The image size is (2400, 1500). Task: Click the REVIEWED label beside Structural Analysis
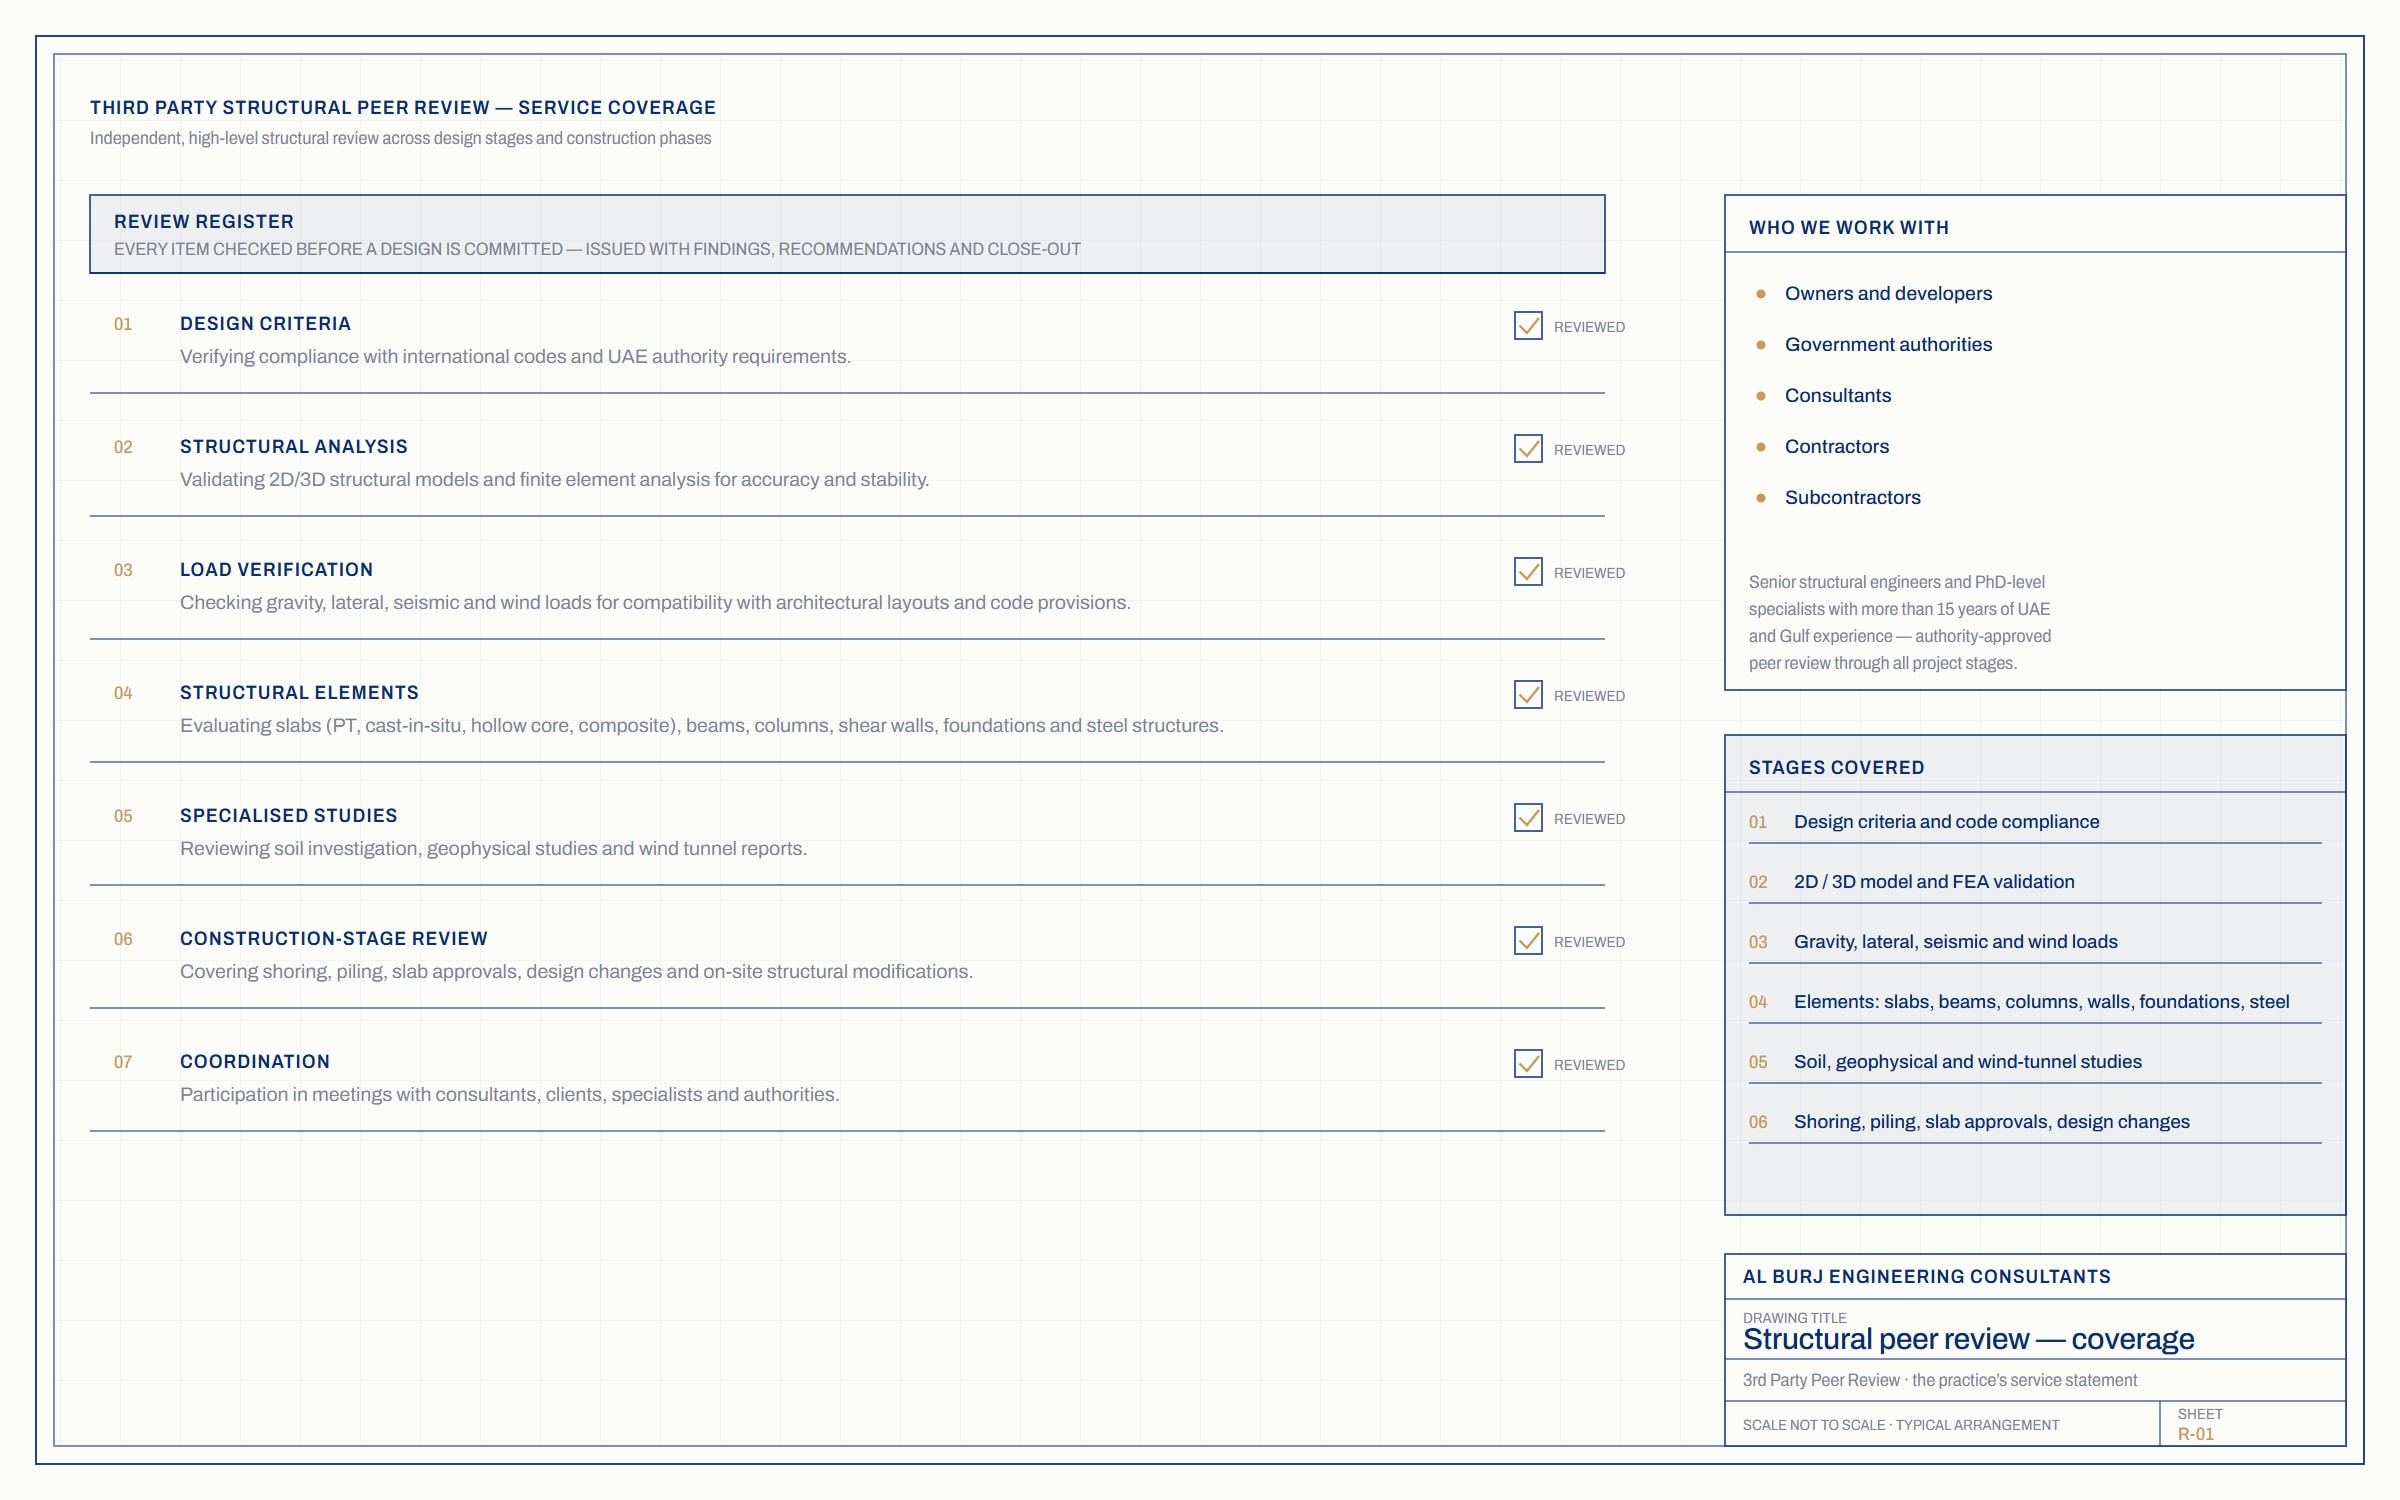pyautogui.click(x=1589, y=450)
